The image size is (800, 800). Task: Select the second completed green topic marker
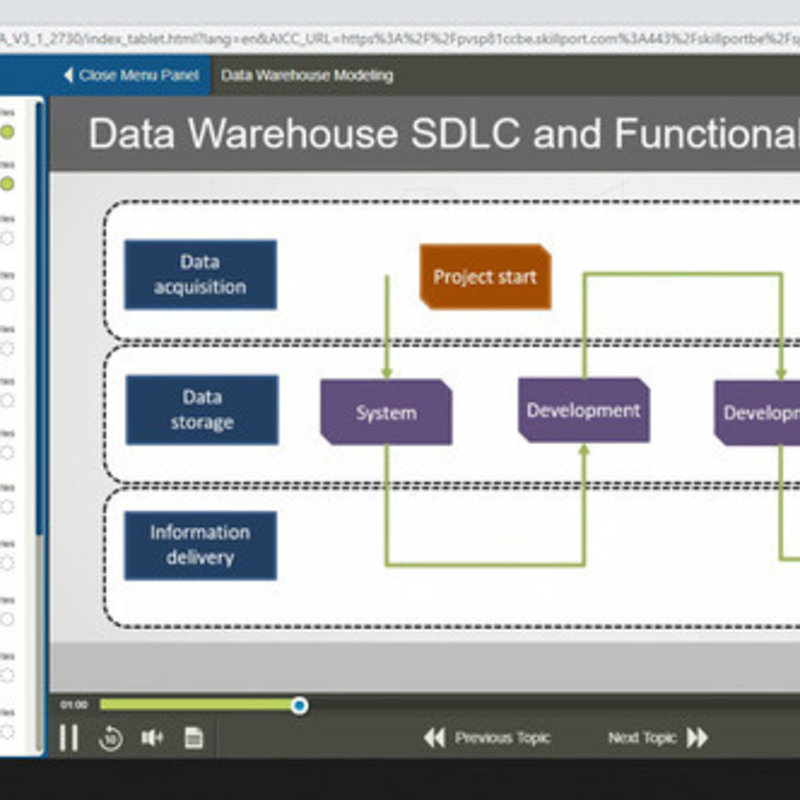click(7, 184)
